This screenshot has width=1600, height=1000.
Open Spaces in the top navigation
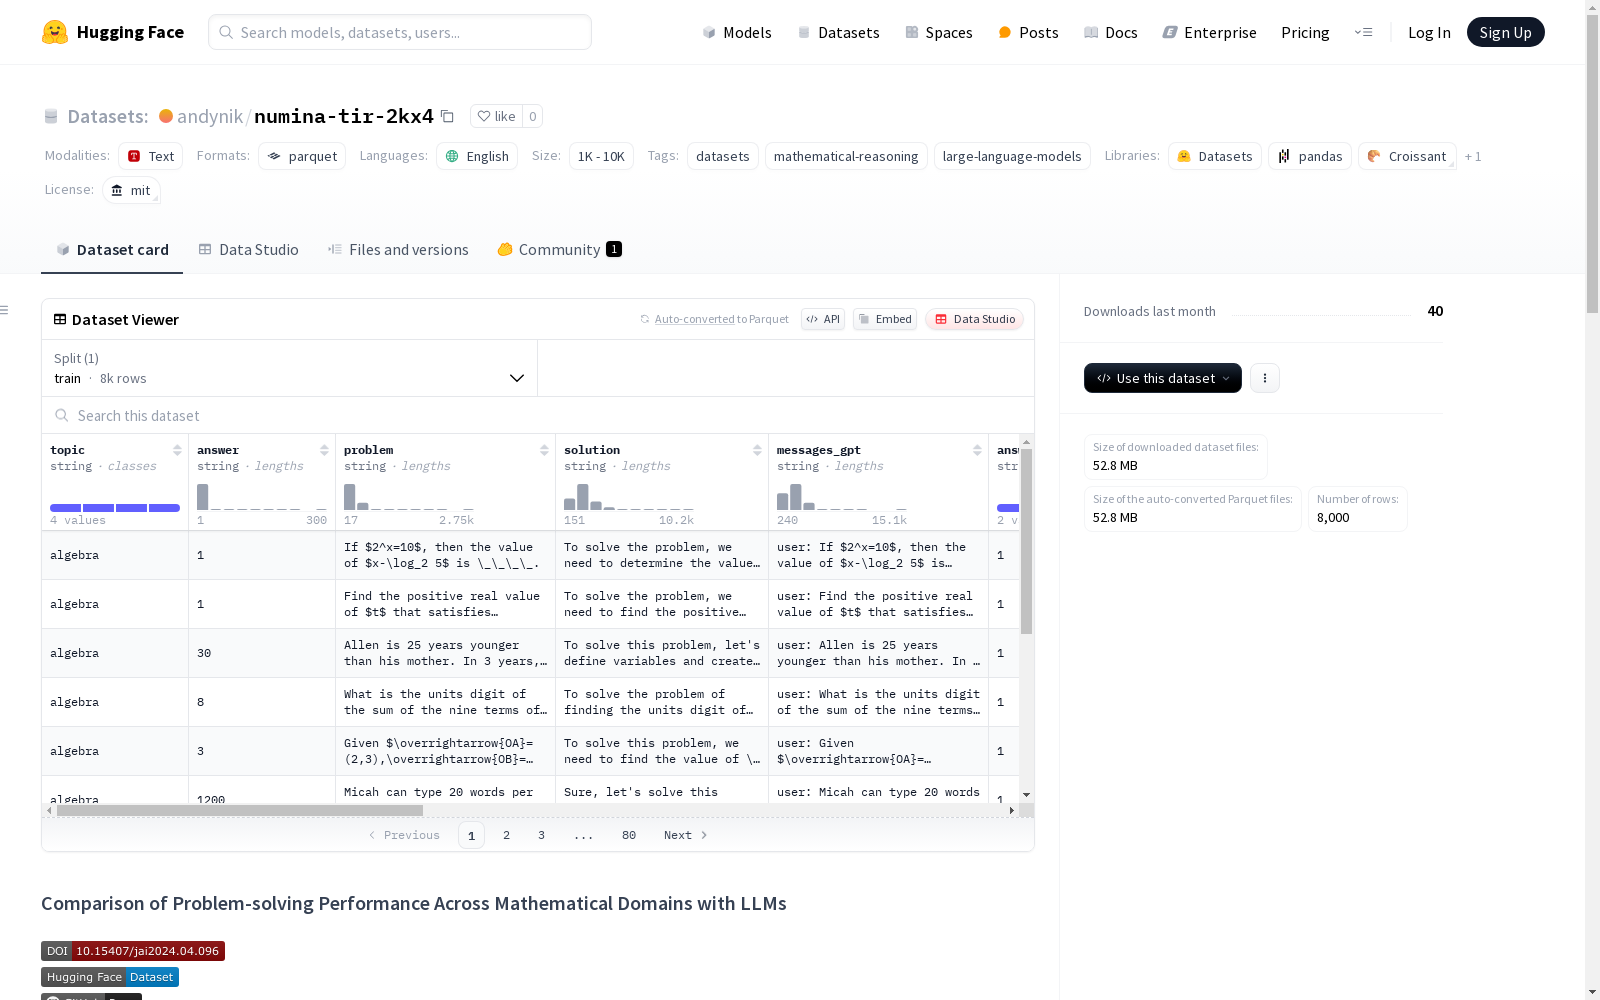click(x=939, y=32)
